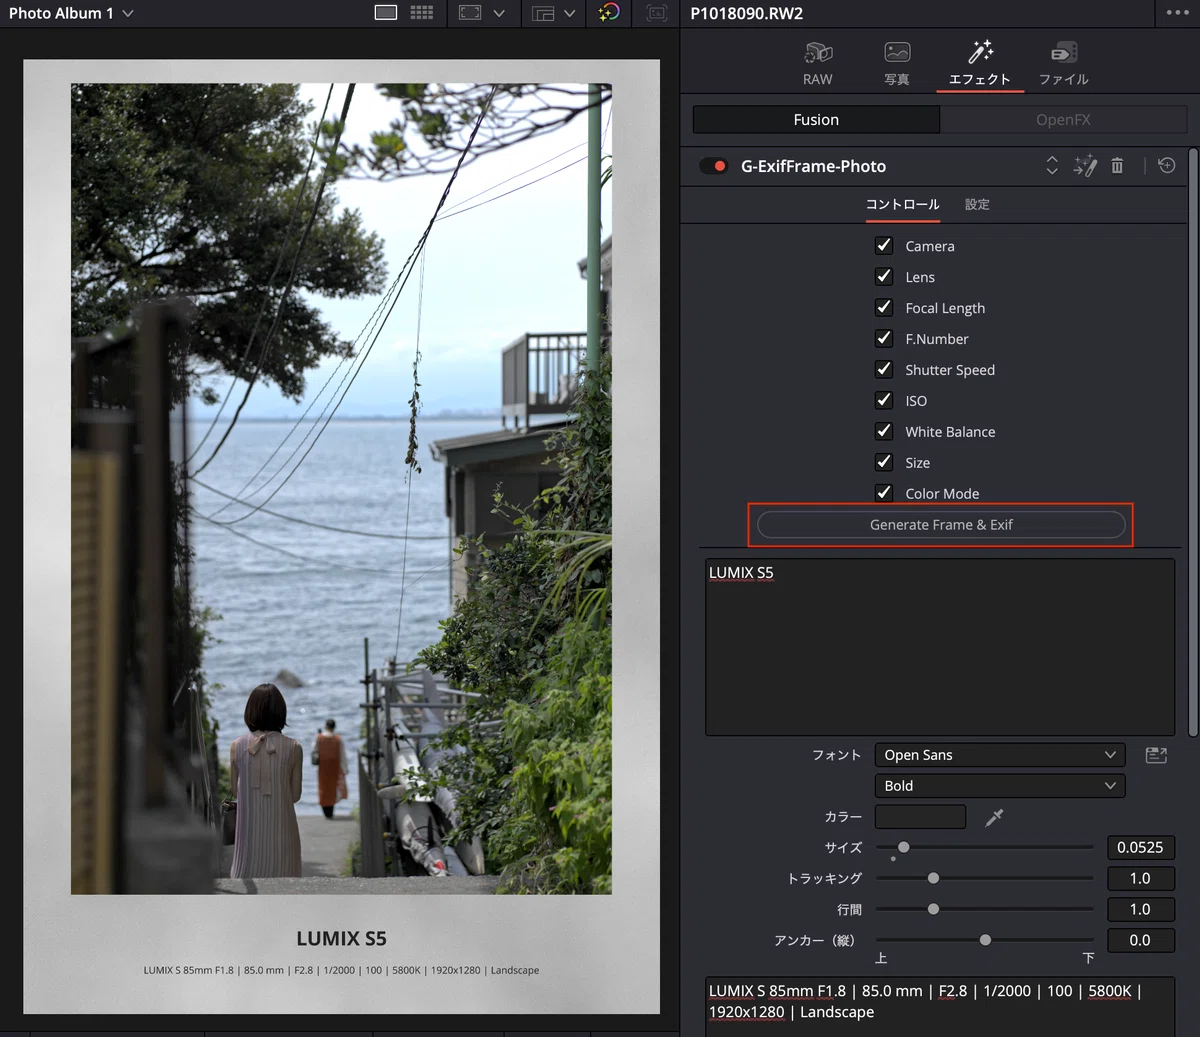Click the トラッキング value field

[1140, 878]
